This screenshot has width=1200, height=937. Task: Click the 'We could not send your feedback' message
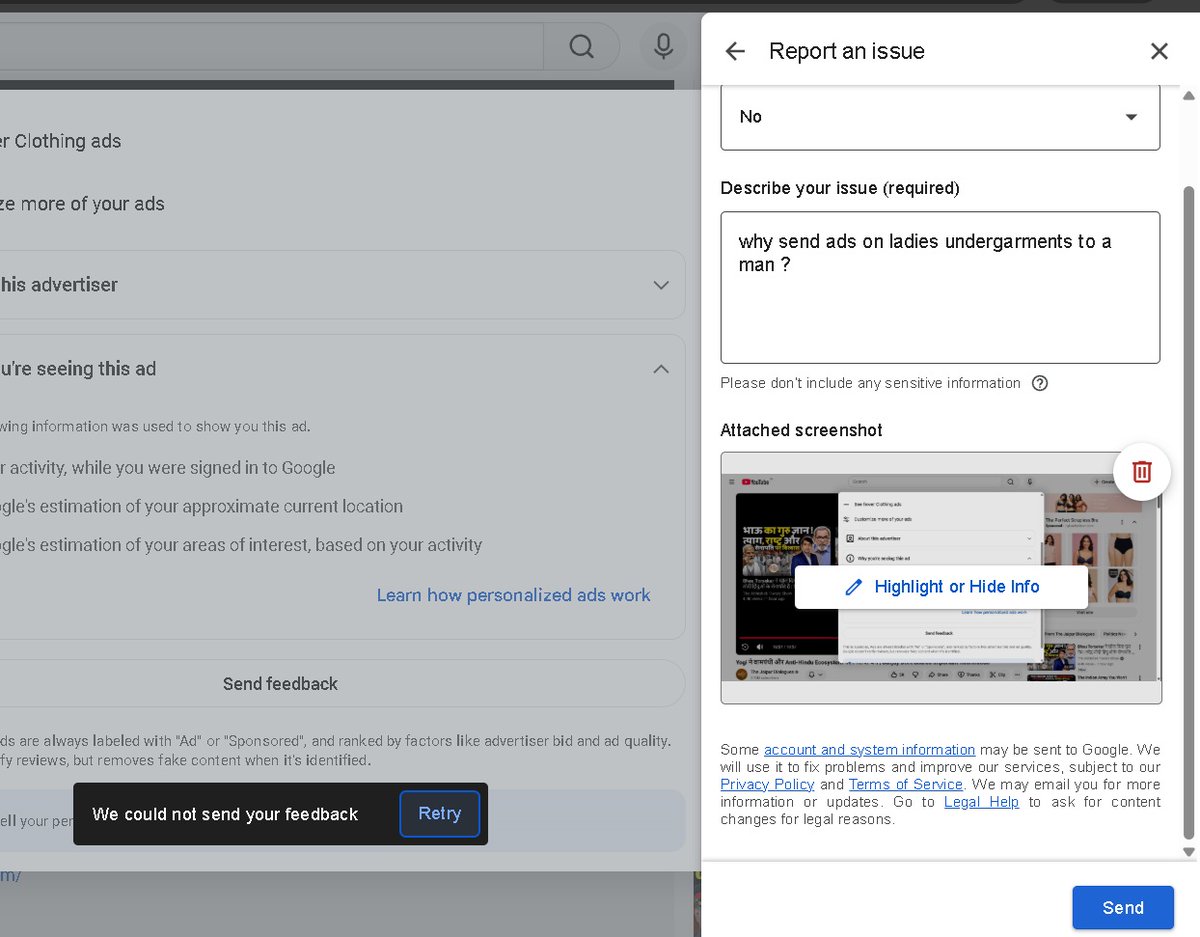pyautogui.click(x=225, y=814)
